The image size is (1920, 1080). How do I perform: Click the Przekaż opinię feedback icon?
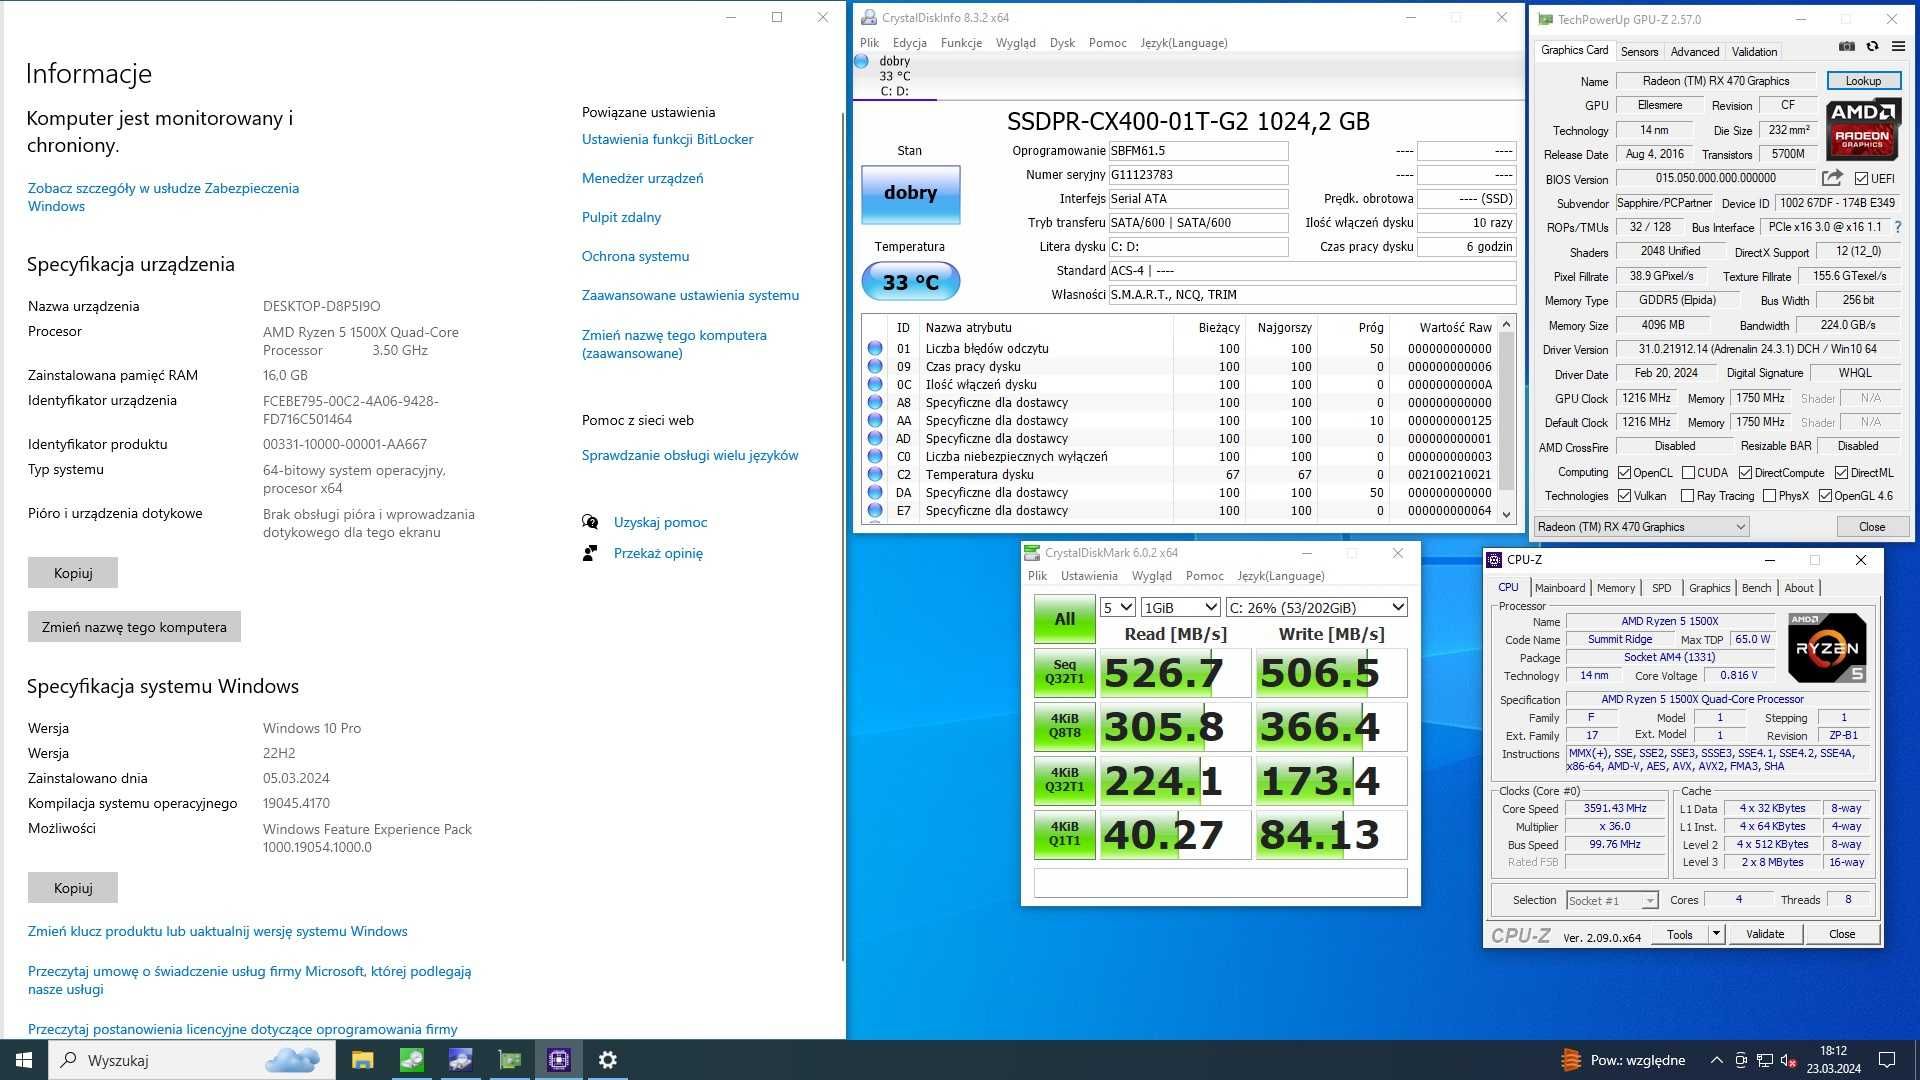pos(590,553)
